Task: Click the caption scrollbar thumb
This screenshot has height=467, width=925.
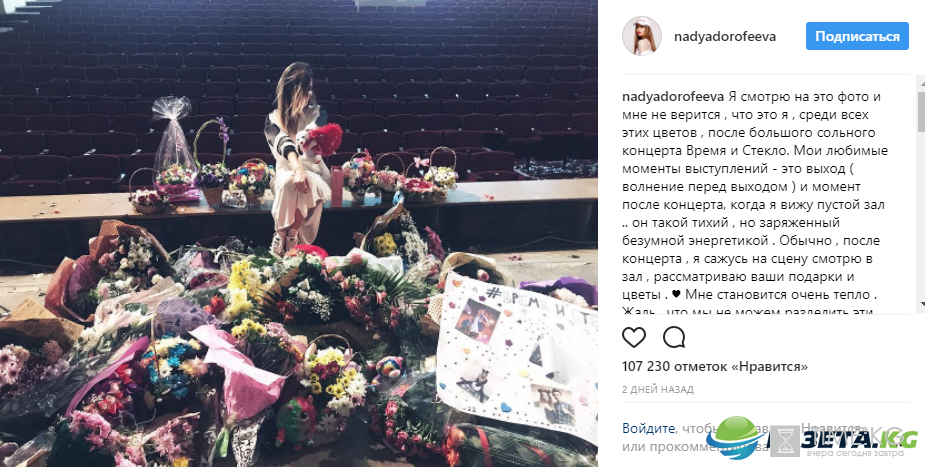Action: click(x=920, y=110)
